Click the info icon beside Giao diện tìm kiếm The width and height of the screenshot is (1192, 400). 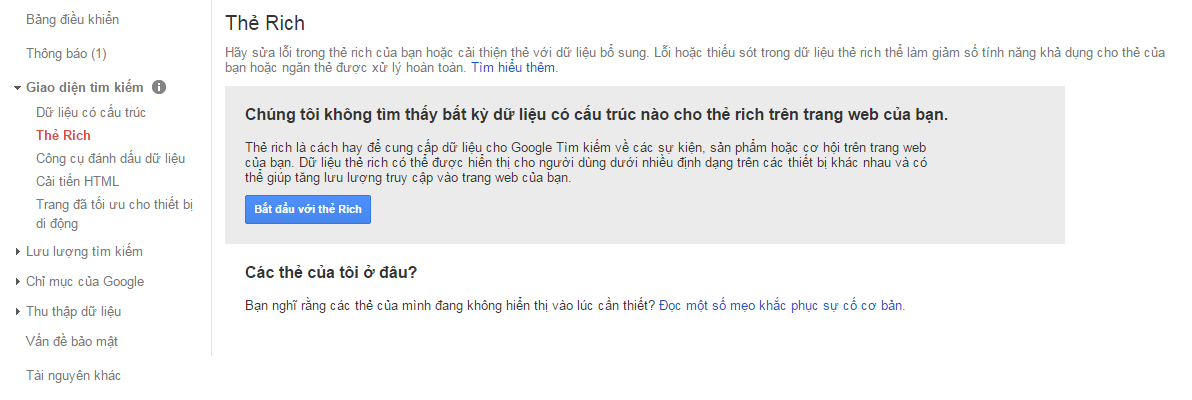159,87
